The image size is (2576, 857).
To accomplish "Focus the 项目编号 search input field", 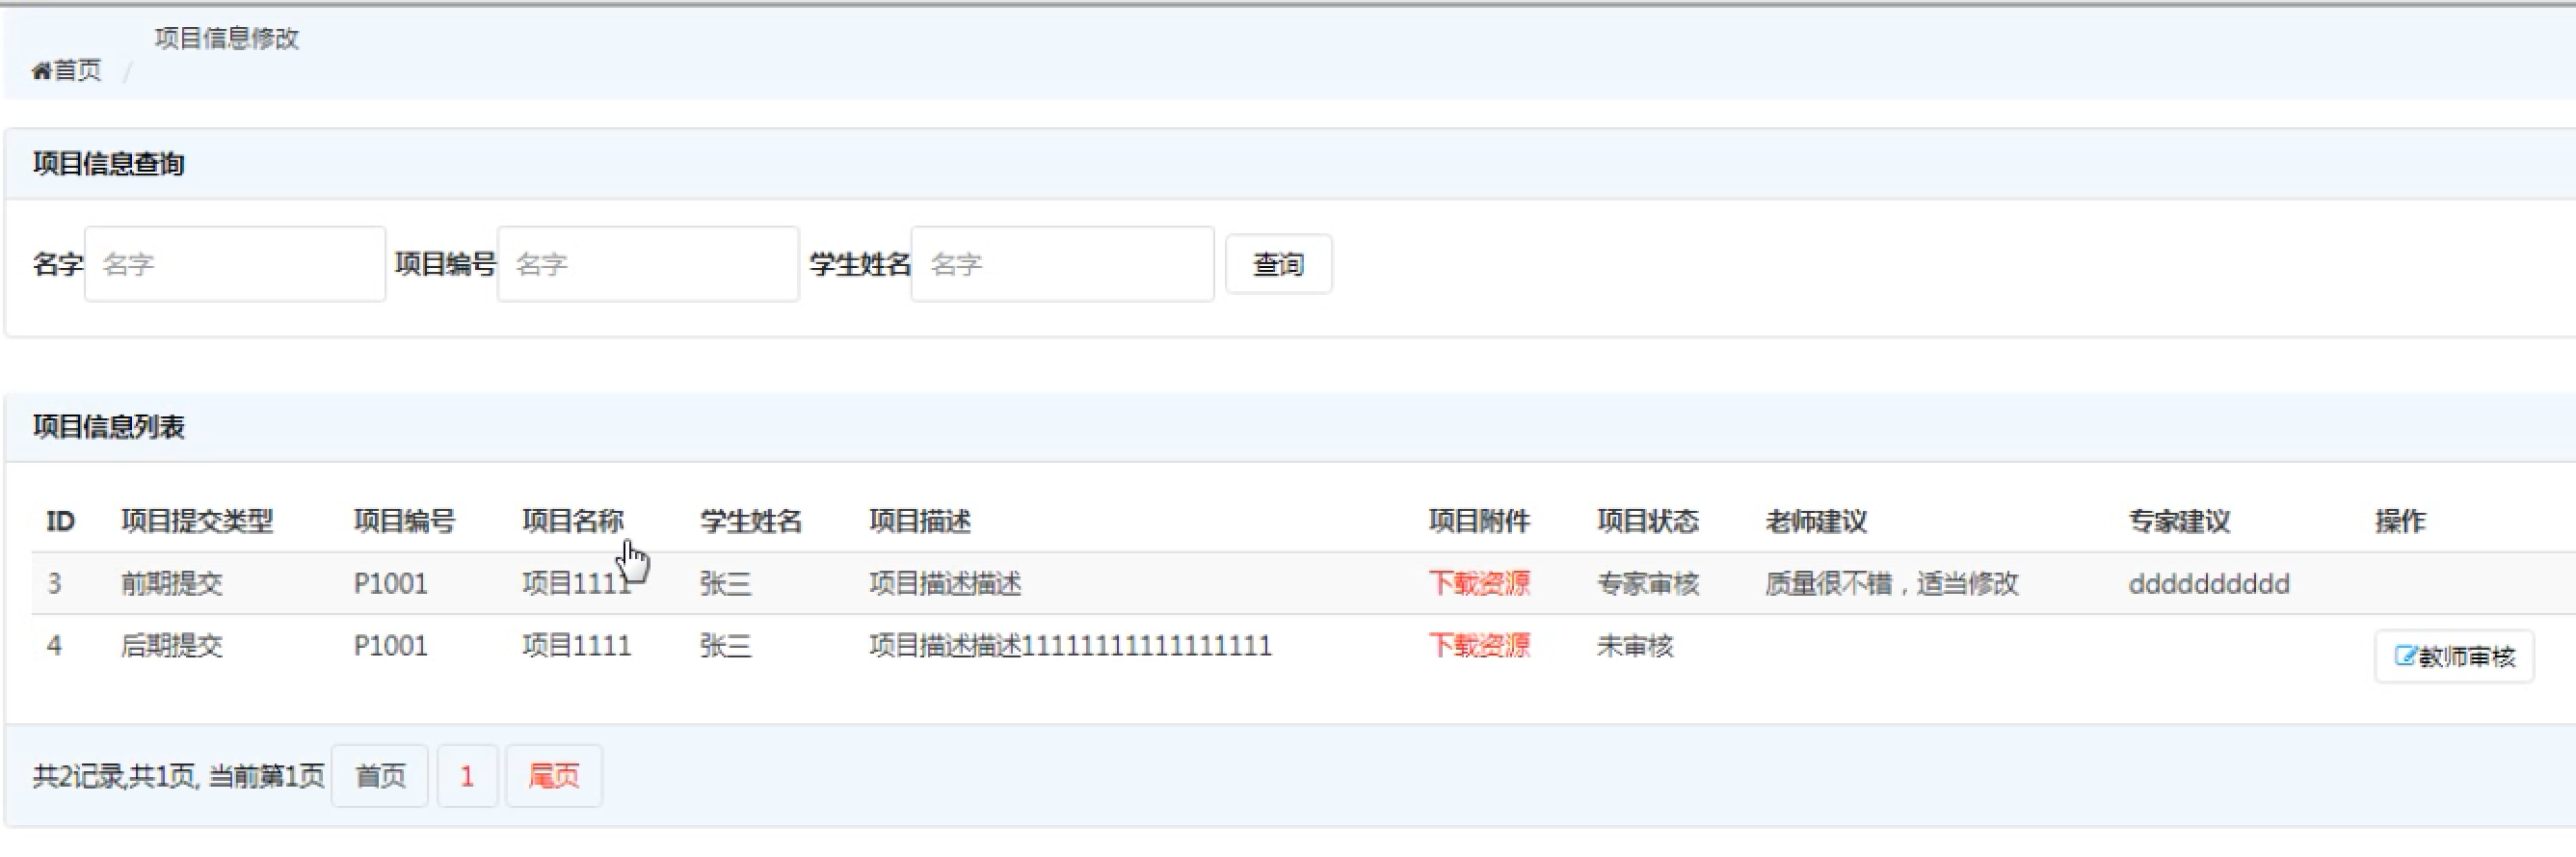I will pos(648,264).
